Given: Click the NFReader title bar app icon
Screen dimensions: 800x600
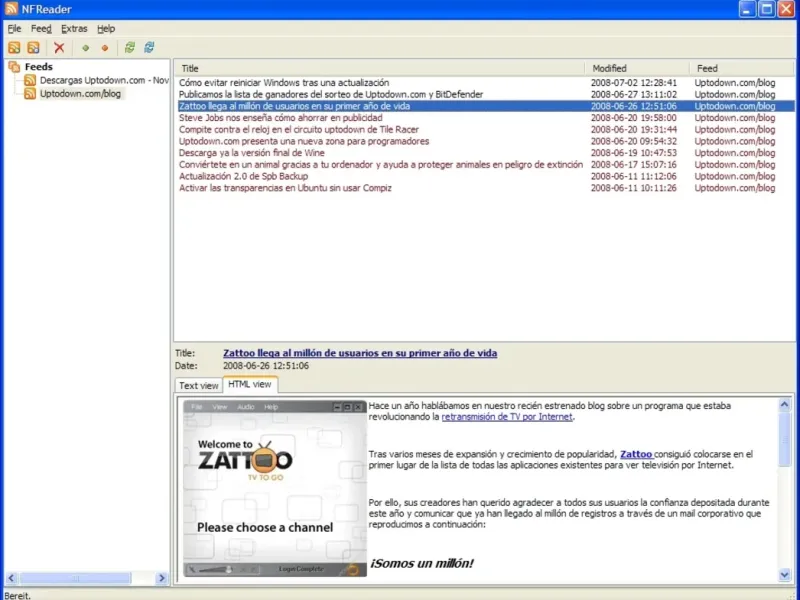Looking at the screenshot, I should pos(11,9).
